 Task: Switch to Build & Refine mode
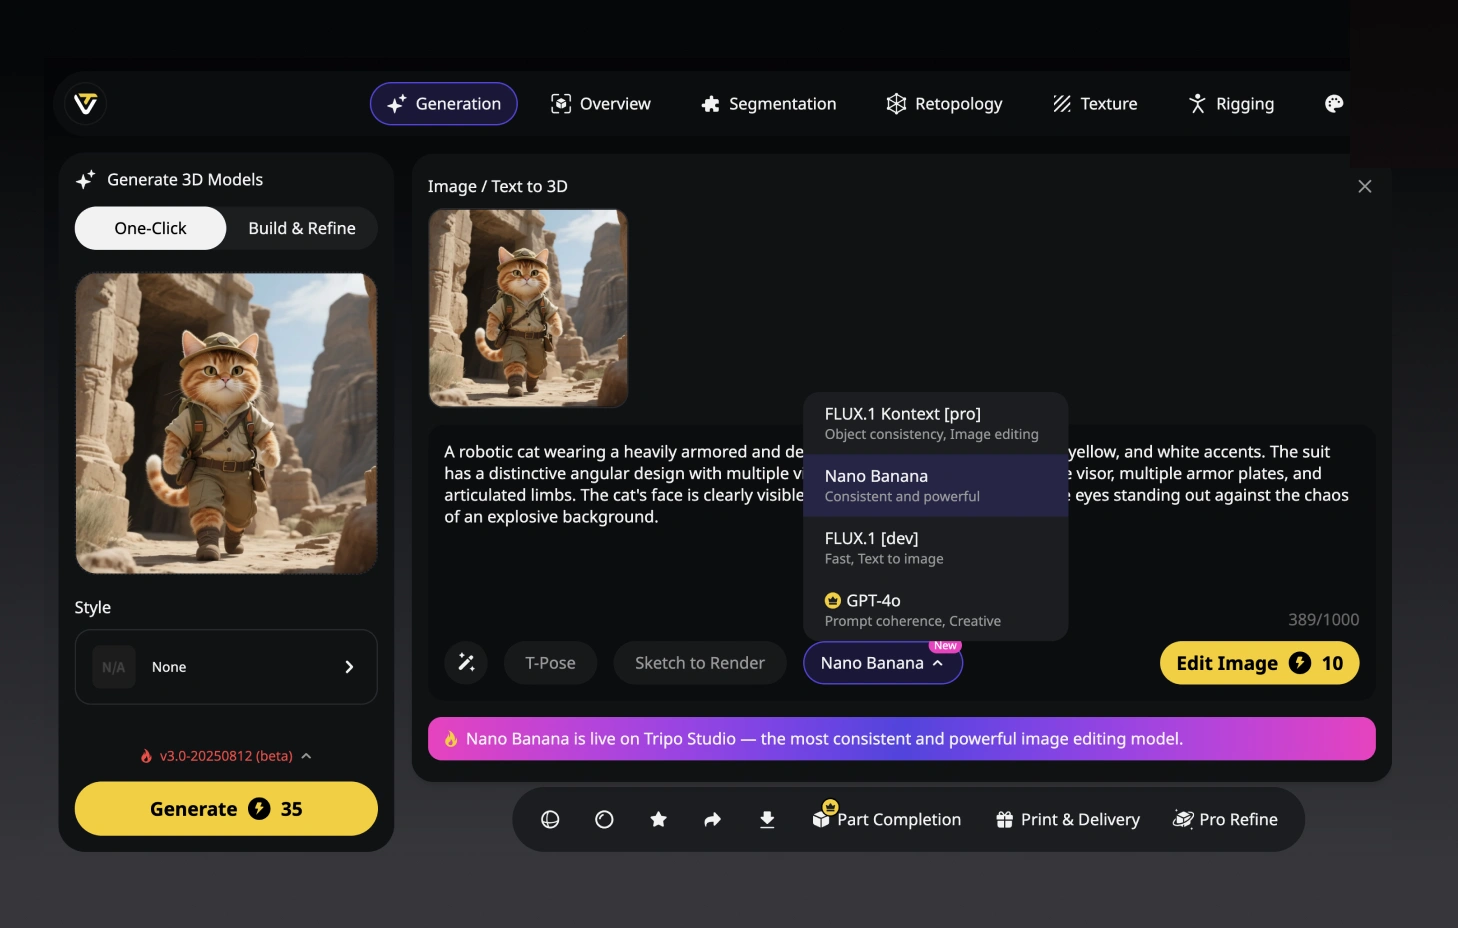coord(301,228)
